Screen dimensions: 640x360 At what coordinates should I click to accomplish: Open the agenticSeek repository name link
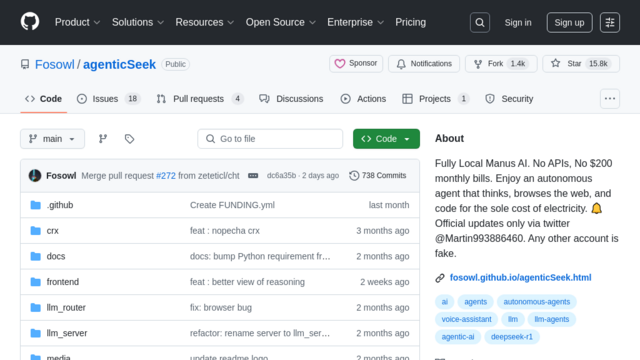pyautogui.click(x=119, y=64)
